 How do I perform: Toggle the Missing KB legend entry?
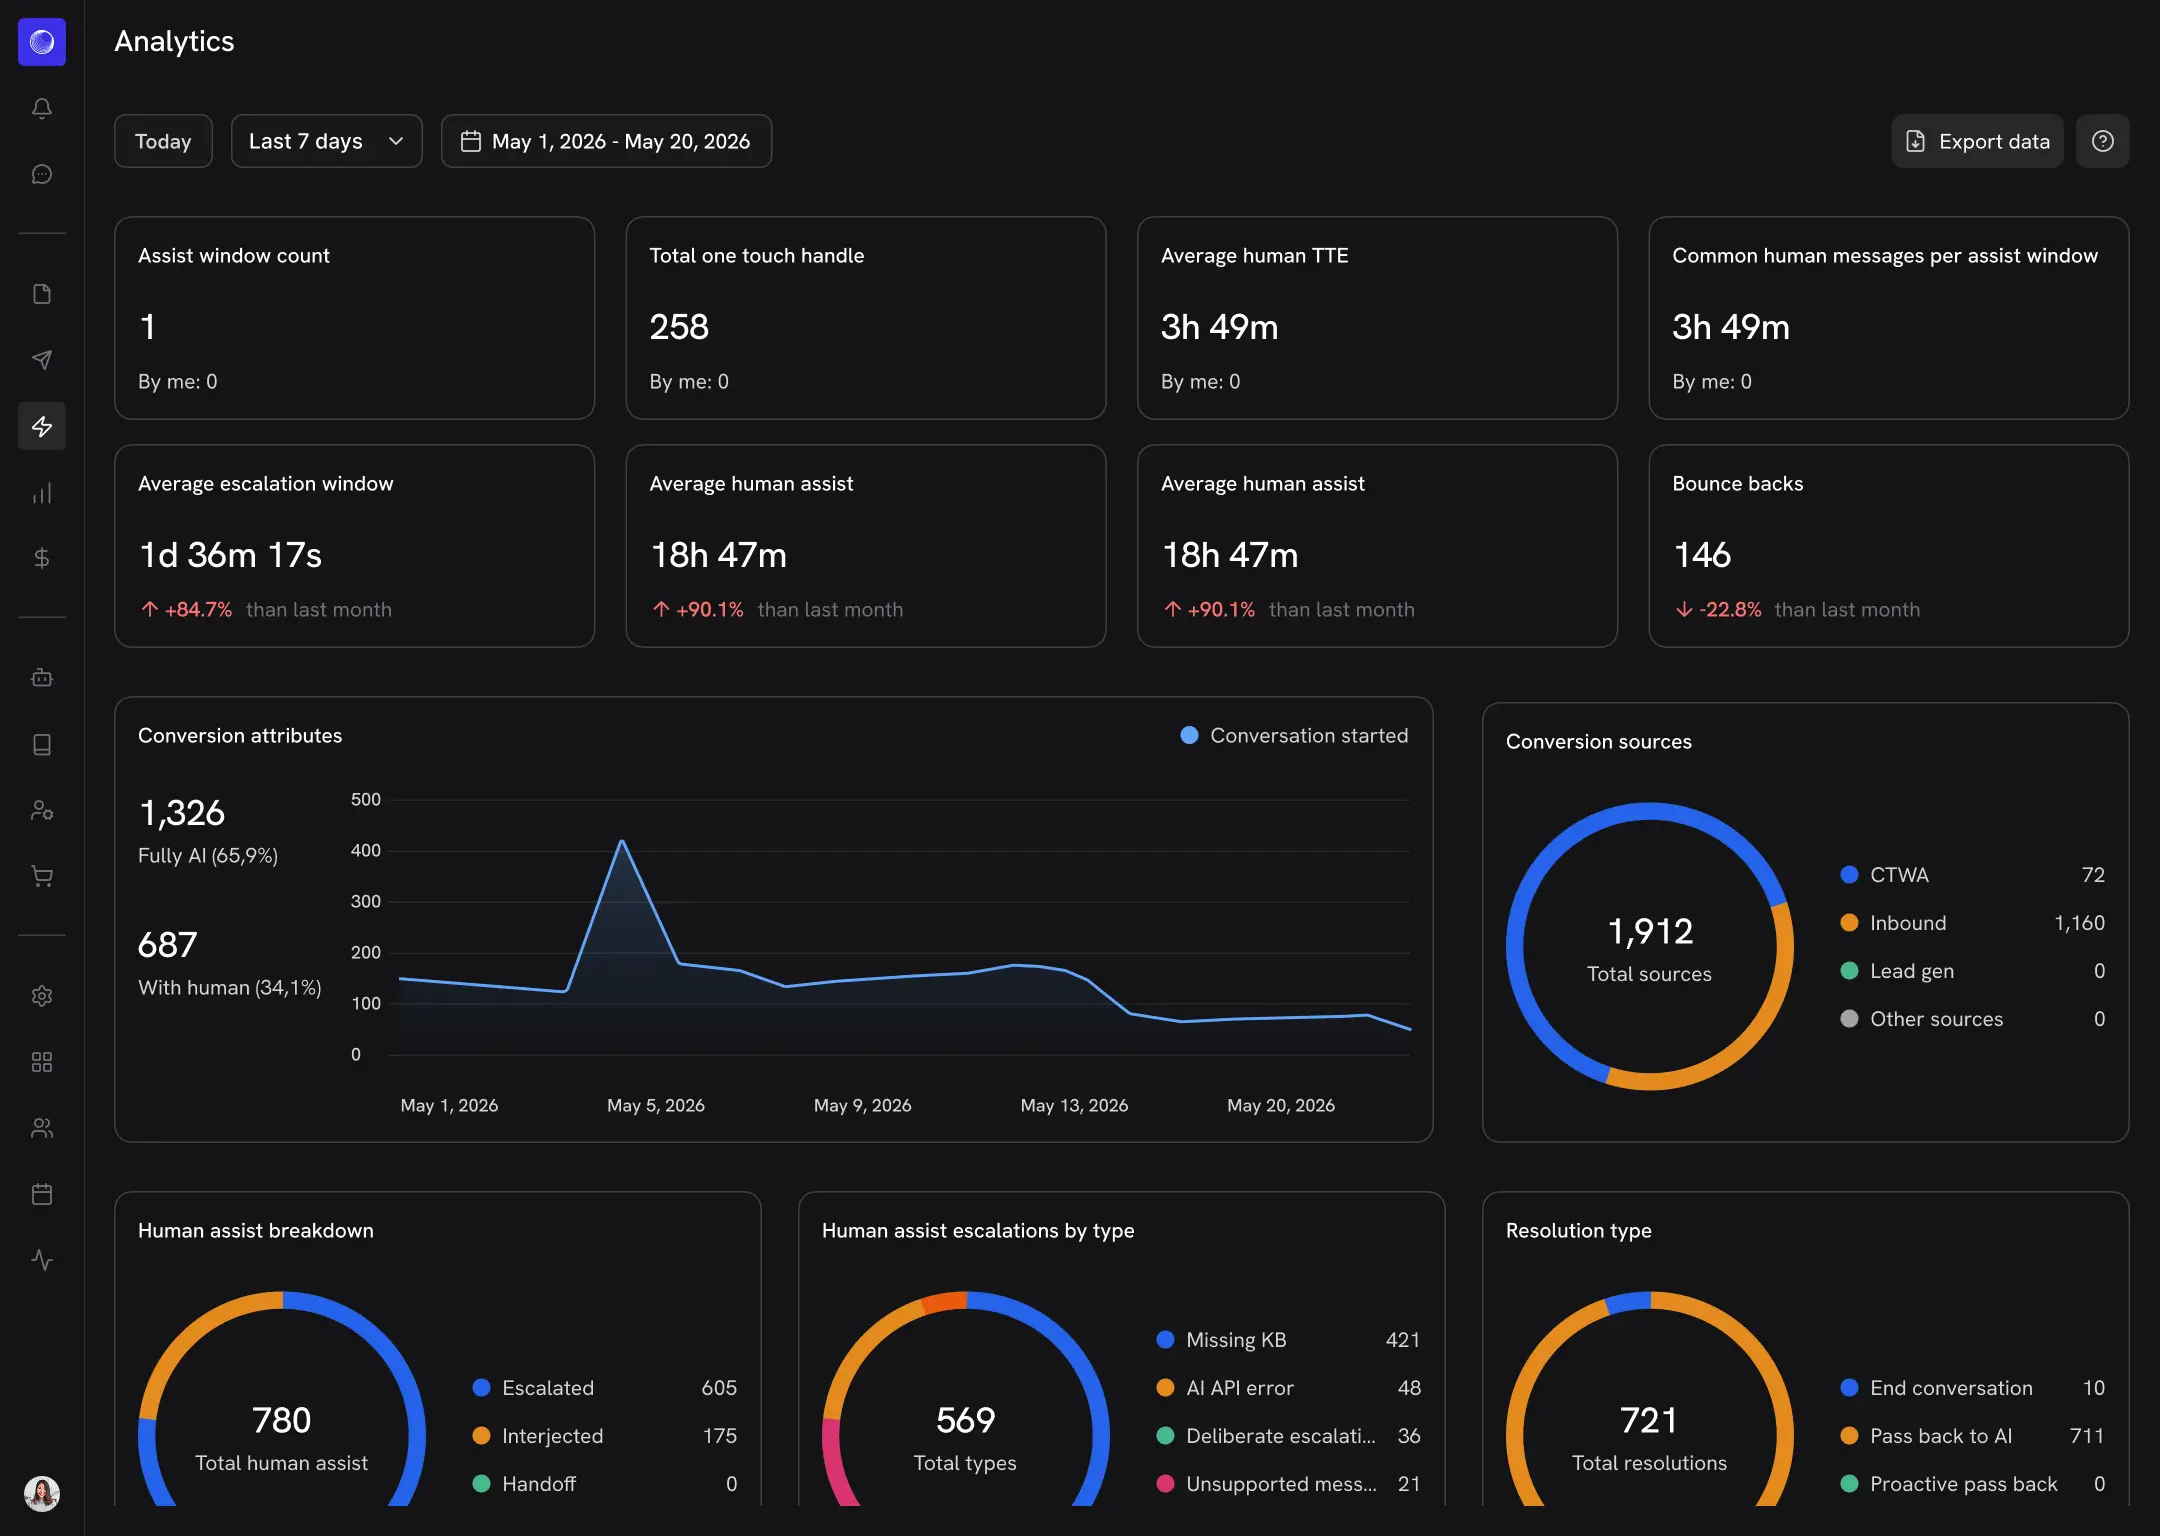[x=1288, y=1340]
